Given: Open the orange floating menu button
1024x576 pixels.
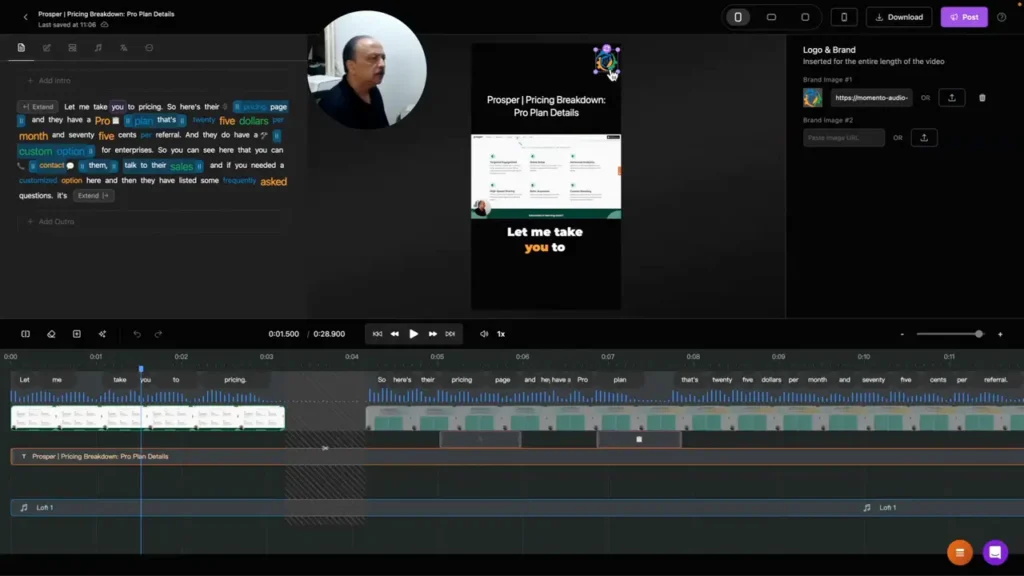Looking at the screenshot, I should coord(960,552).
